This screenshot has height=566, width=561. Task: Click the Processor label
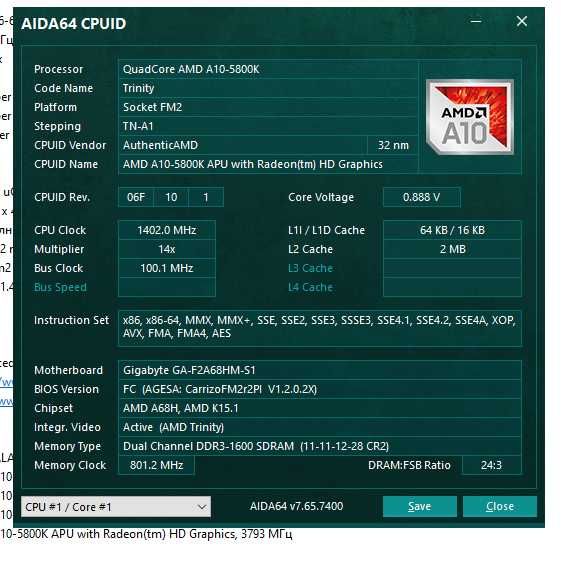pos(58,69)
